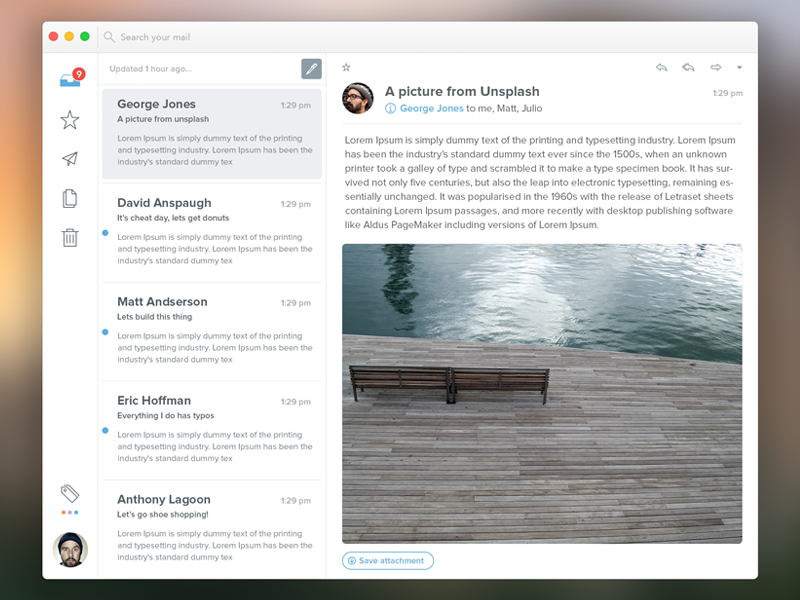Show sender details via info icon
The height and width of the screenshot is (600, 800).
tap(391, 108)
